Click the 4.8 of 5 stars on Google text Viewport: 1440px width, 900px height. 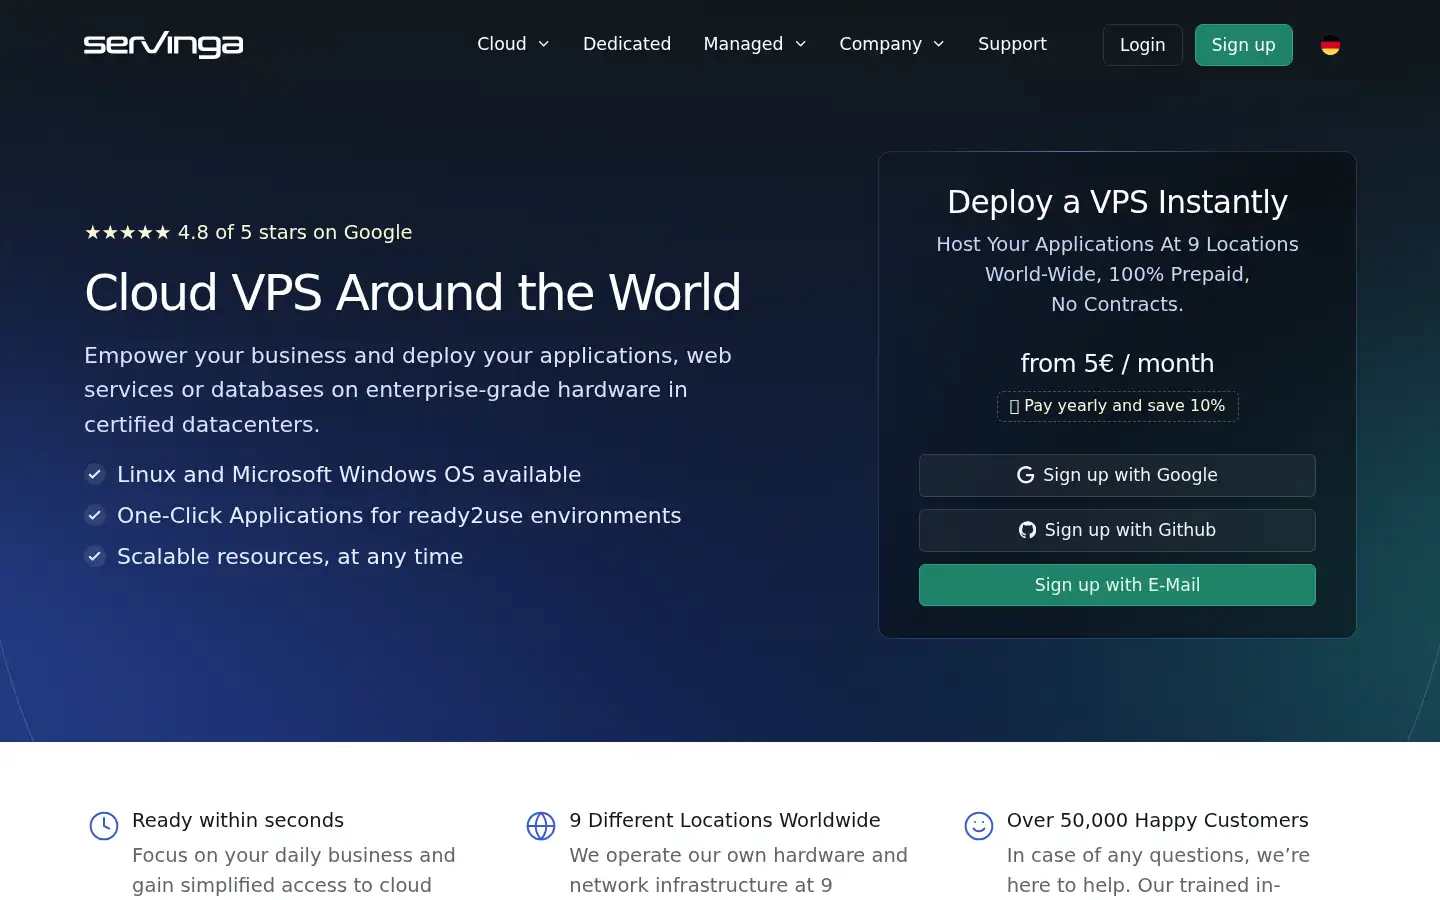(295, 232)
